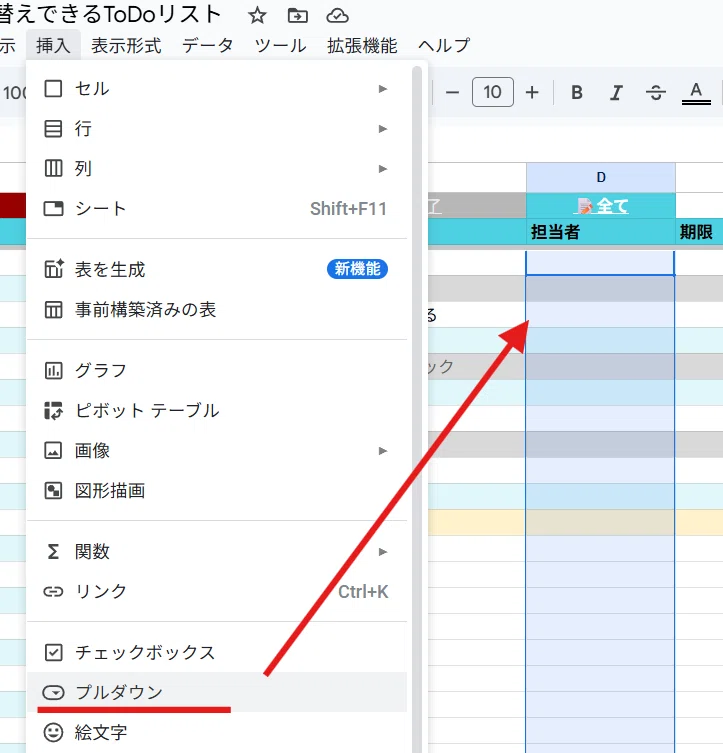Expand the 列 submenu
This screenshot has width=723, height=753.
coord(217,169)
